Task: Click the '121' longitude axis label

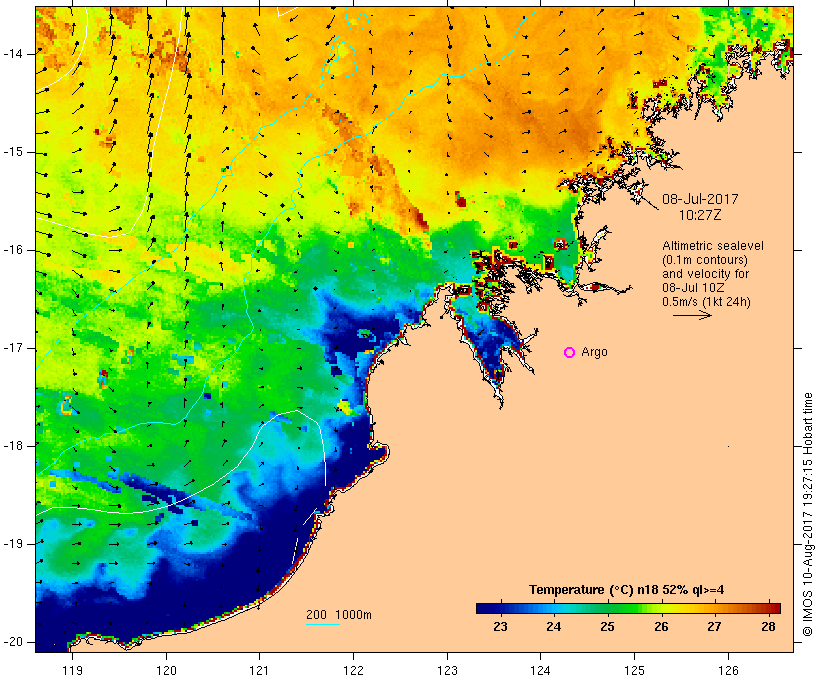Action: click(x=259, y=670)
